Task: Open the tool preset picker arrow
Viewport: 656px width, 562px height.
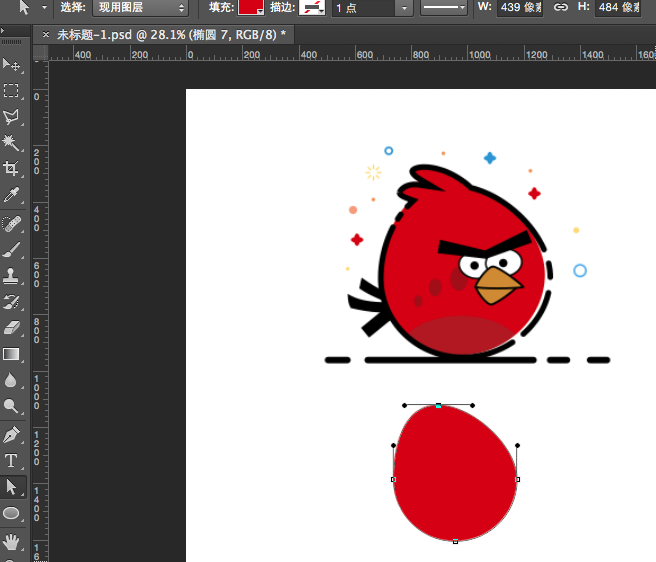Action: click(44, 7)
